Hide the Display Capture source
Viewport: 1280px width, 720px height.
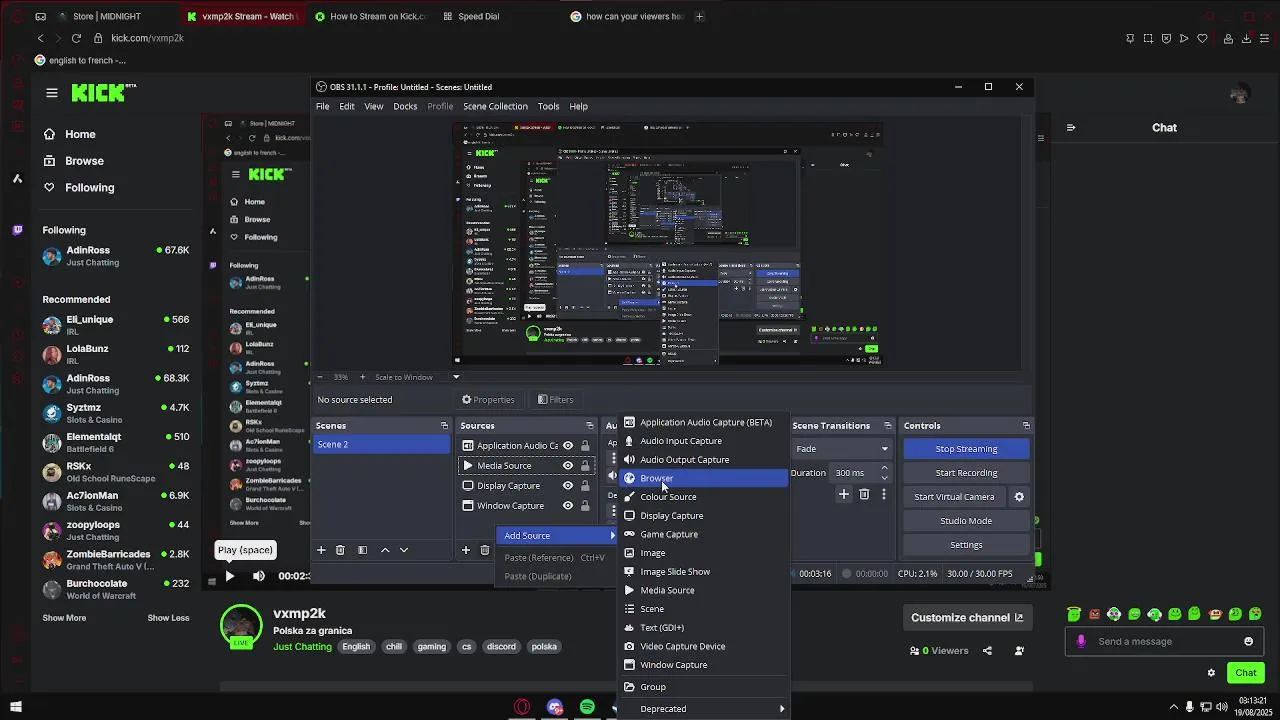[x=568, y=486]
